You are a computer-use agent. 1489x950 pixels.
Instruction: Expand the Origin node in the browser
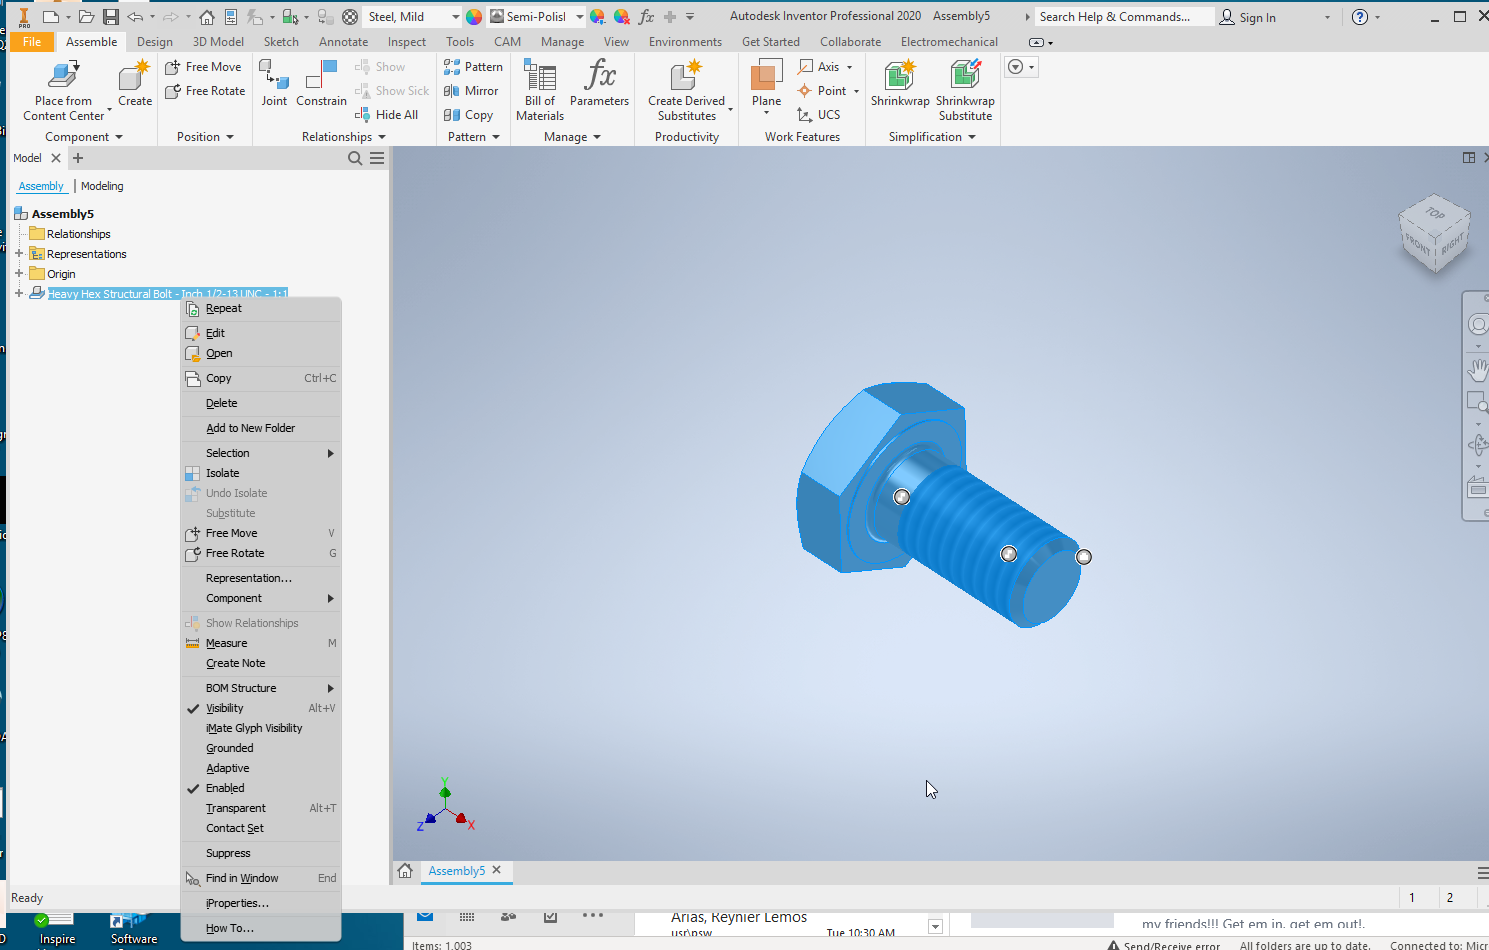20,273
